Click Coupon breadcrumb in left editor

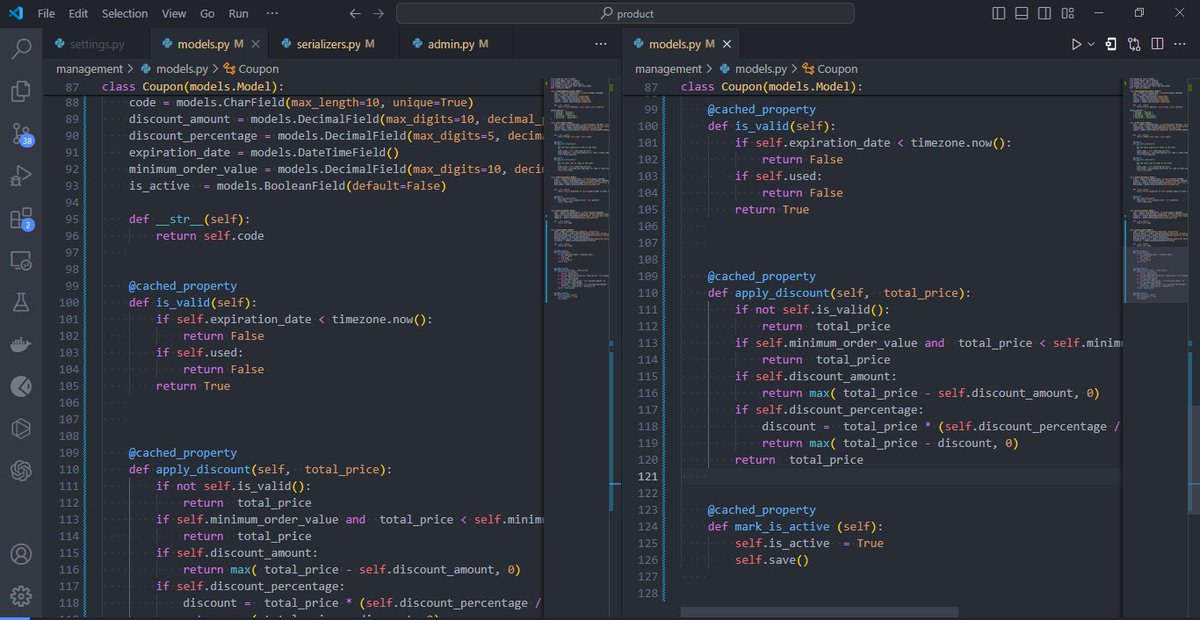click(251, 69)
